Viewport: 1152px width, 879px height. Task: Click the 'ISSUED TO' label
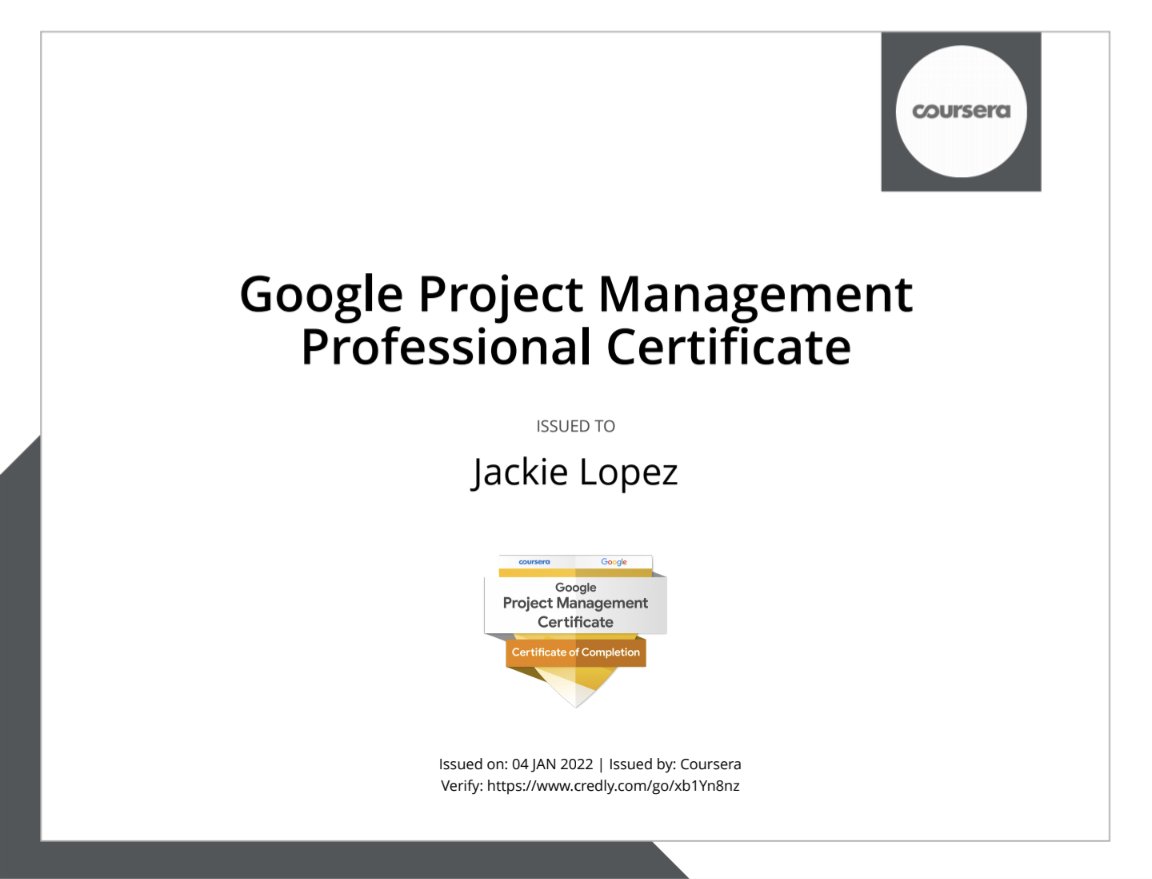575,426
